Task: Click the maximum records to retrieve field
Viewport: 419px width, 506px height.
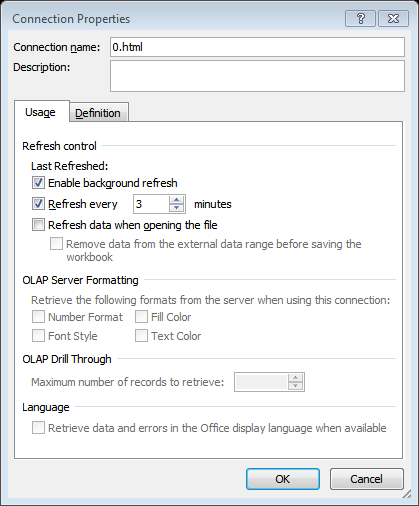Action: click(x=261, y=382)
